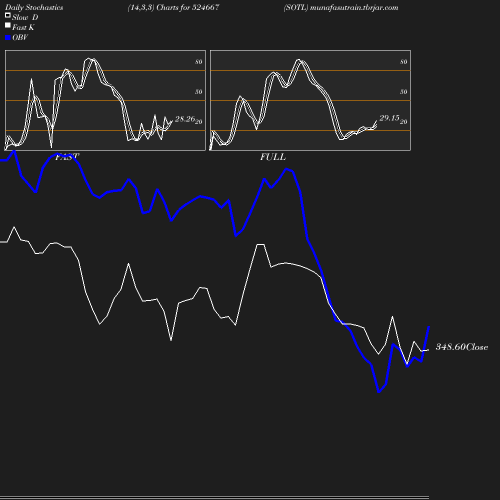This screenshot has height=500, width=500.
Task: Click the Slow D legend color box
Action: pos(8,15)
